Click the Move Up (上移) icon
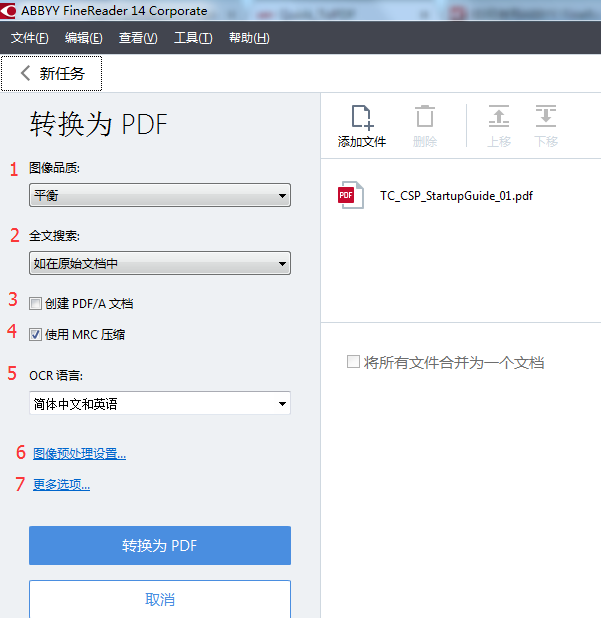The width and height of the screenshot is (601, 618). point(499,116)
